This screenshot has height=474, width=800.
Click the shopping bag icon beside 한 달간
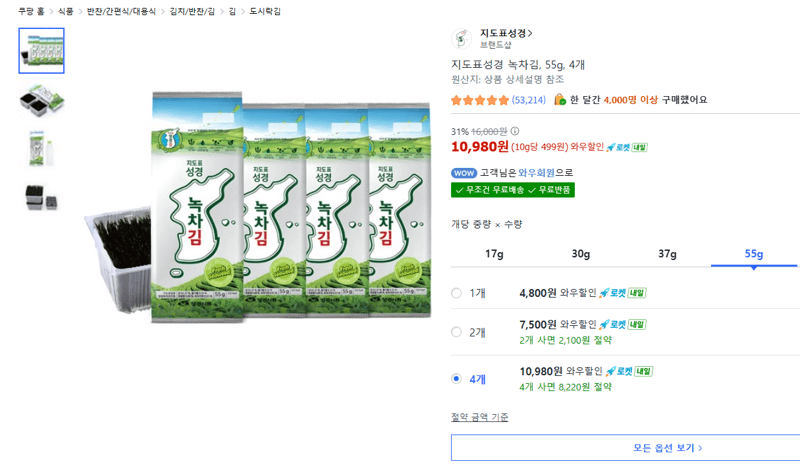560,99
